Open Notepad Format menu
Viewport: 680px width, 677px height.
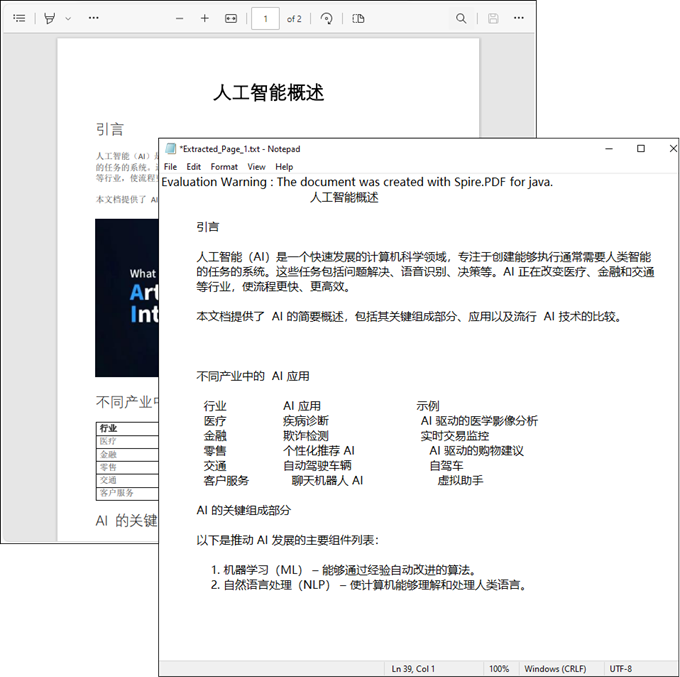(224, 167)
